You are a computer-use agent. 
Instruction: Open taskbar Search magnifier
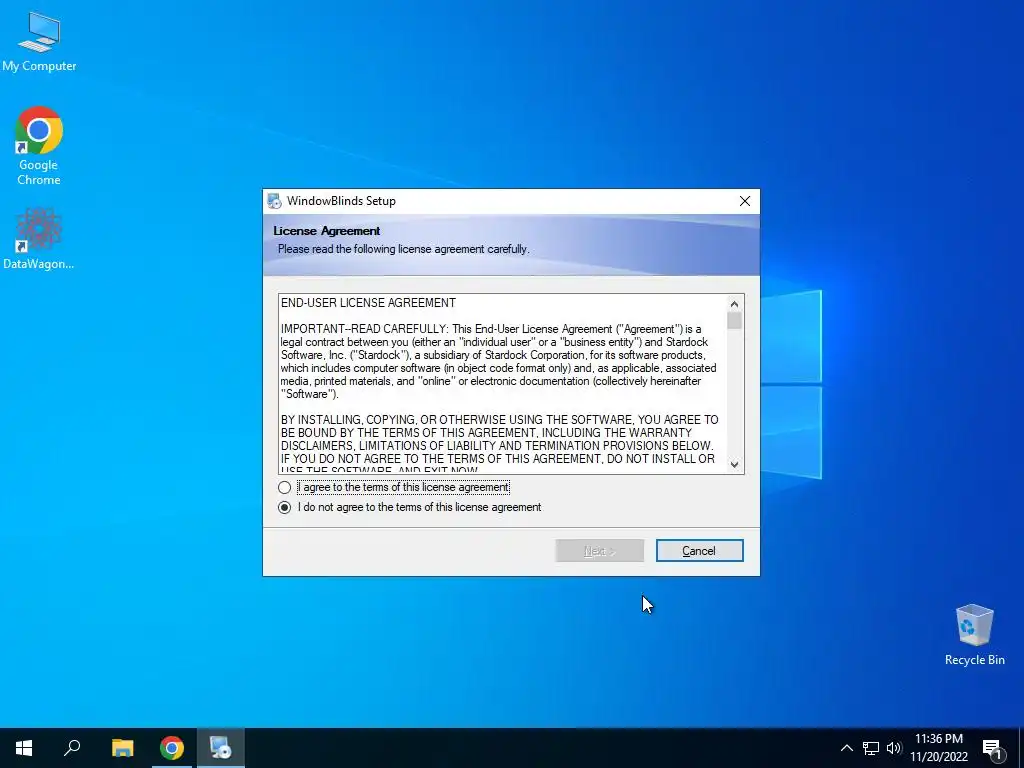[72, 748]
